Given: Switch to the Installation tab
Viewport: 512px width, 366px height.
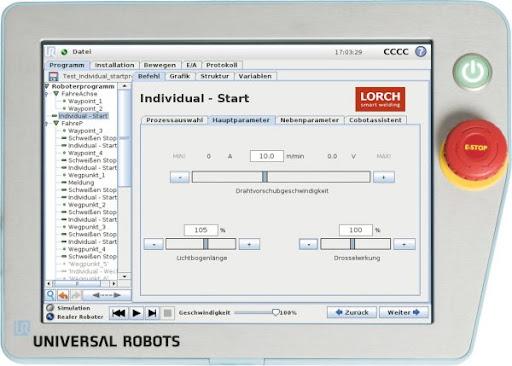Looking at the screenshot, I should pos(114,65).
